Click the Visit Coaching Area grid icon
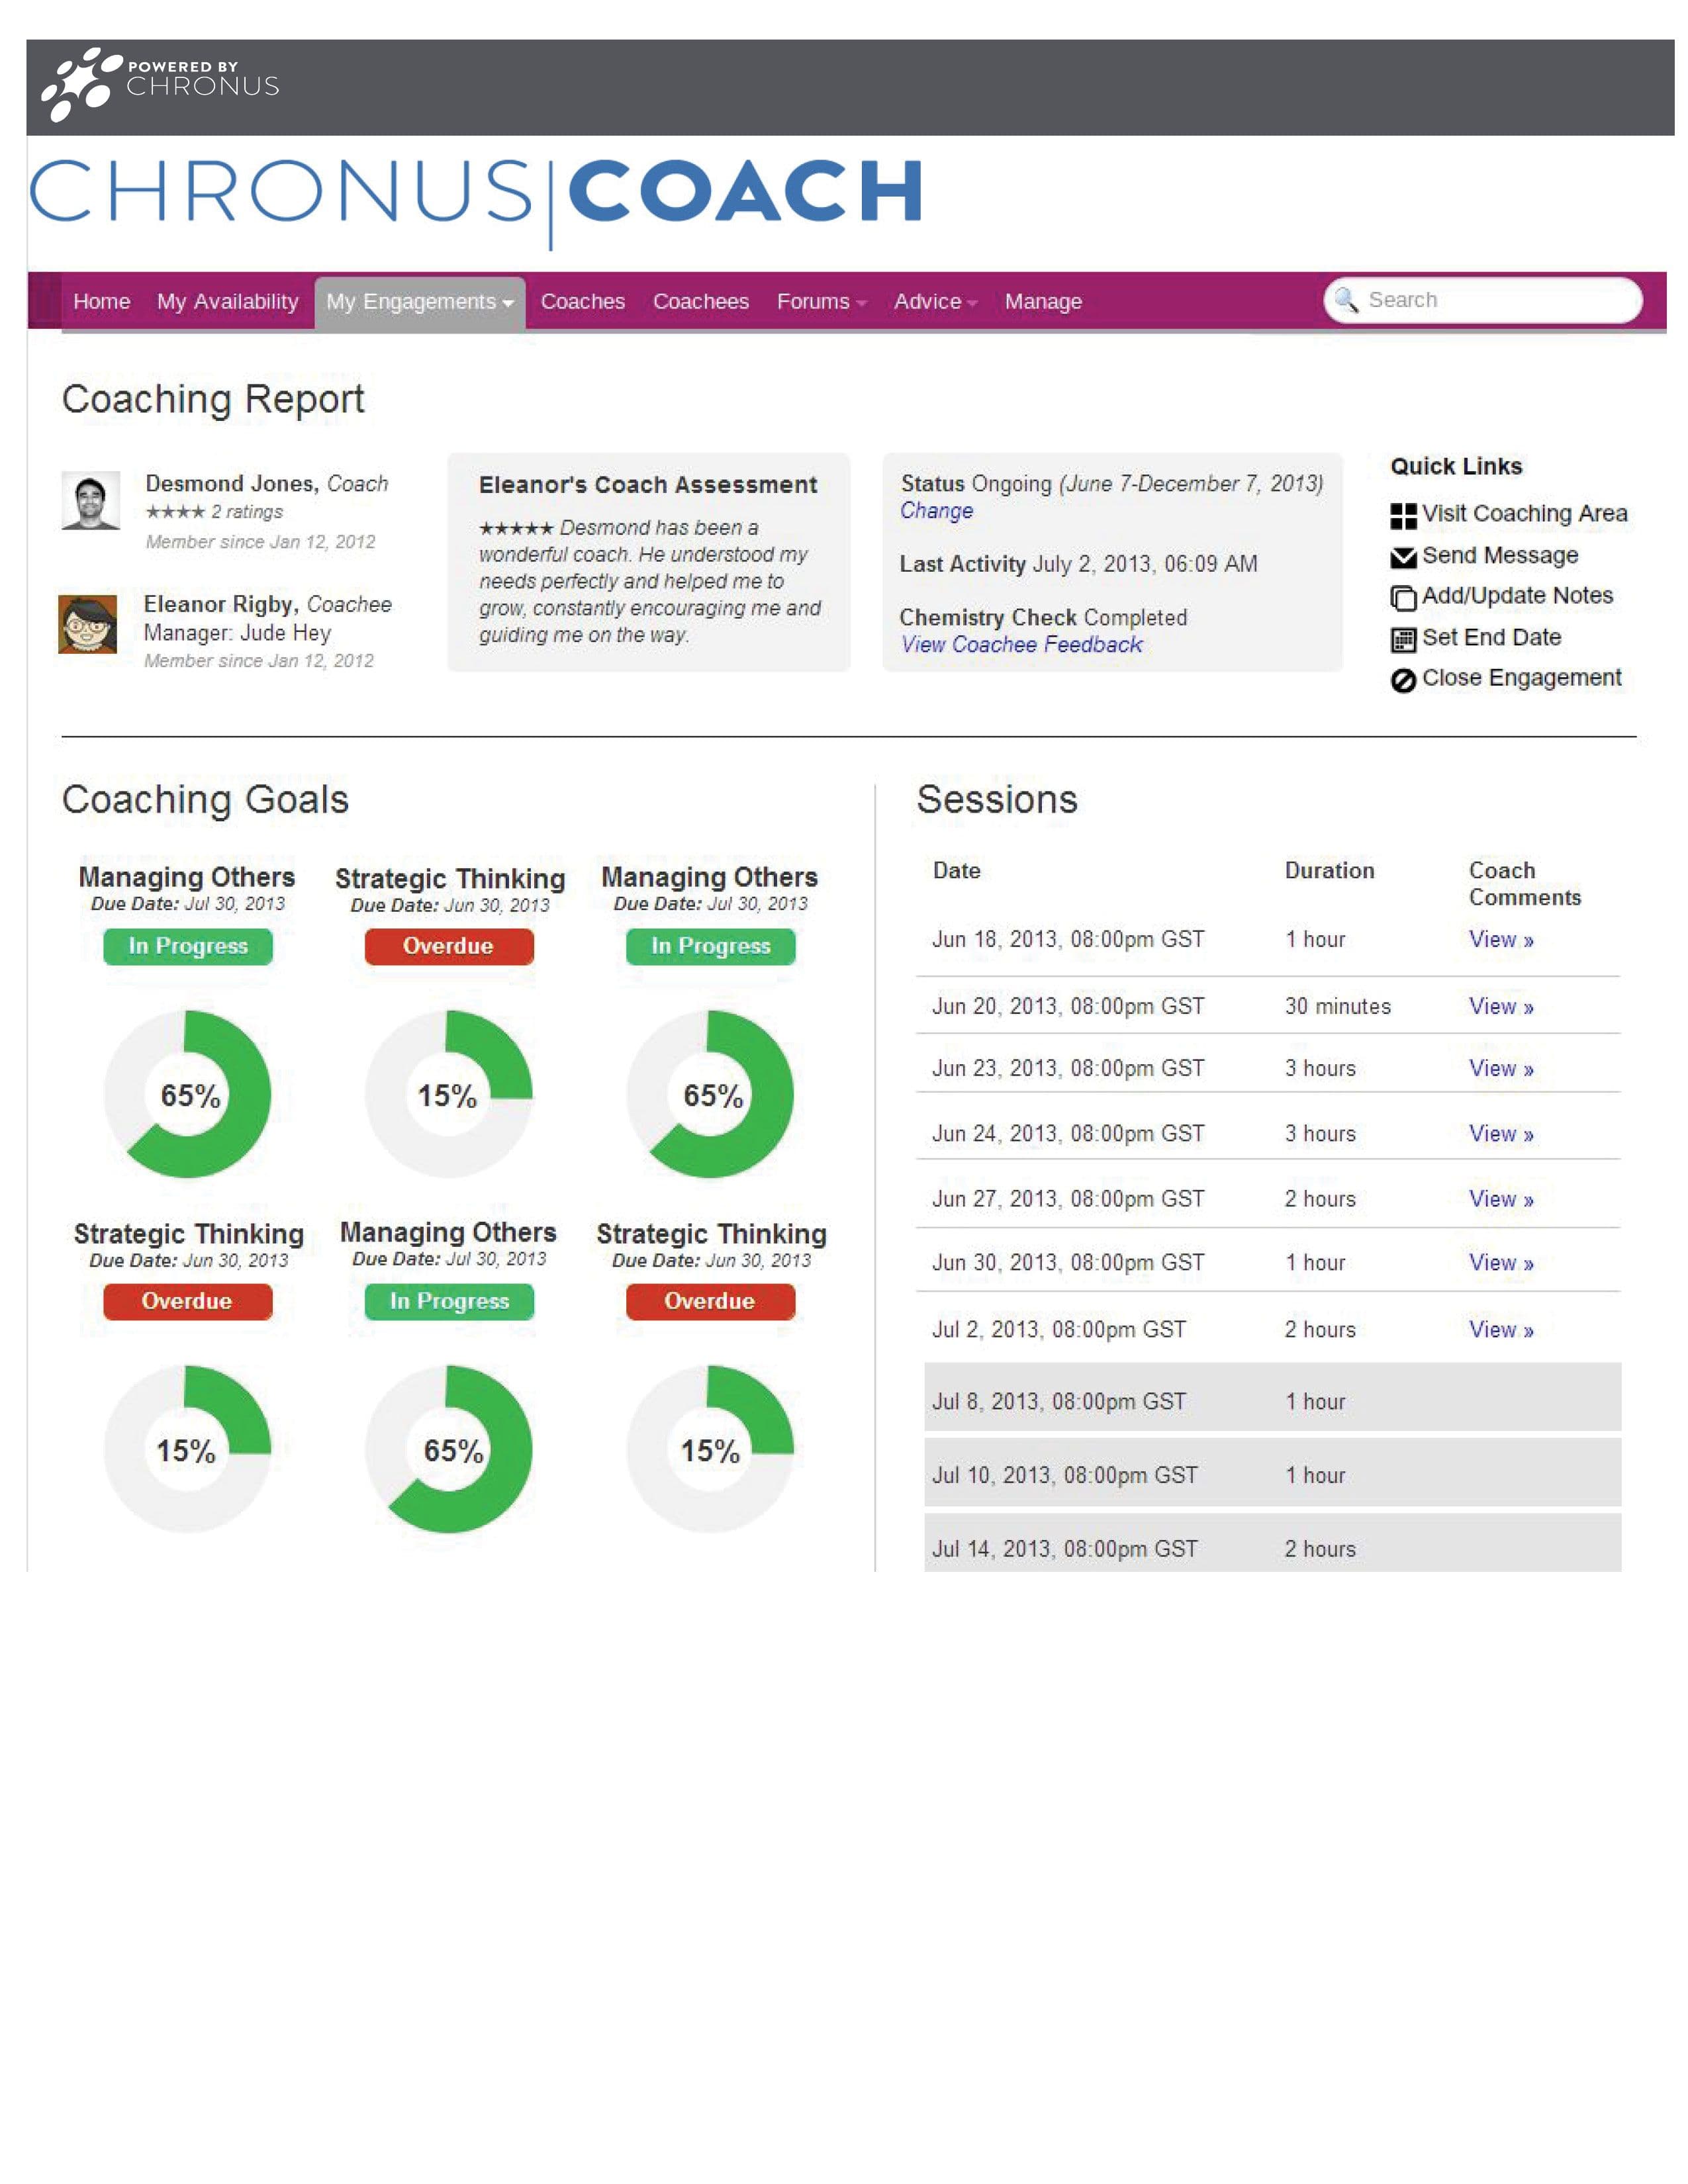Screen dimensions: 1688x2184 1403,516
